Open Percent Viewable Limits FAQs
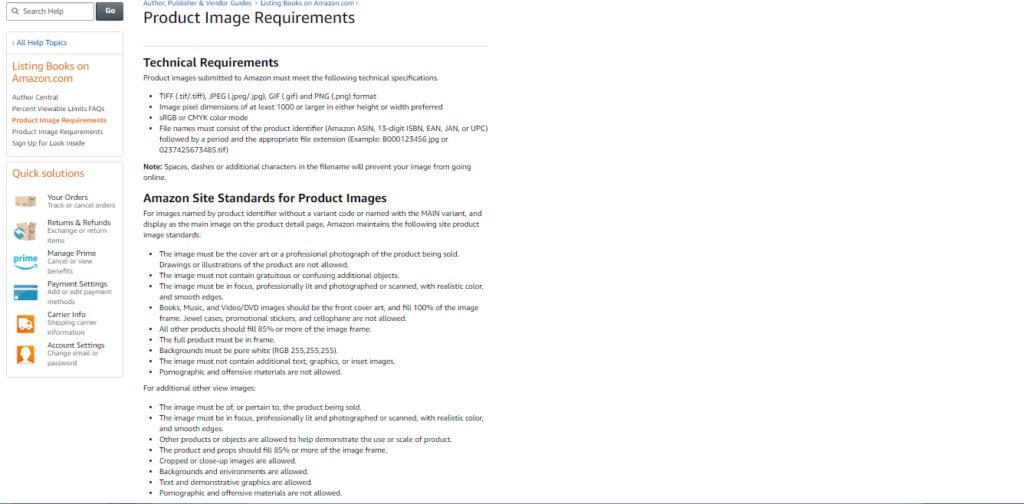 click(58, 108)
